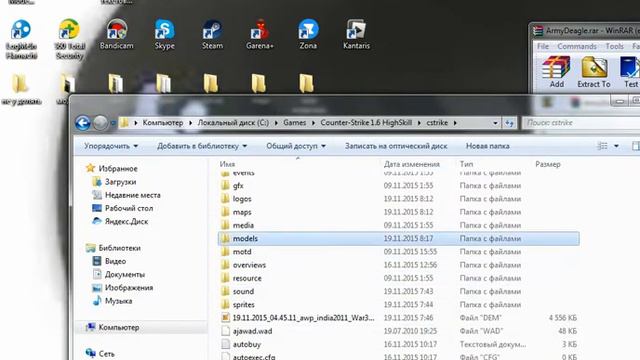
Task: Open the 360 Total Security shortcut
Action: point(69,39)
